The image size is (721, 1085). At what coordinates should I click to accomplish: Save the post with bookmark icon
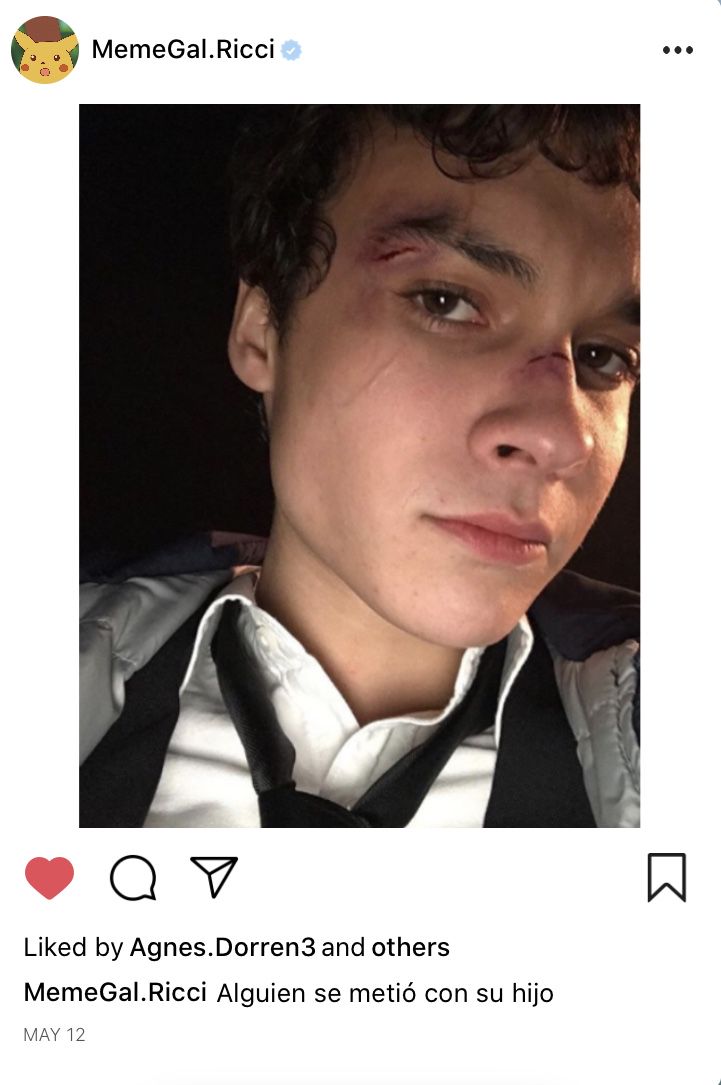[666, 877]
